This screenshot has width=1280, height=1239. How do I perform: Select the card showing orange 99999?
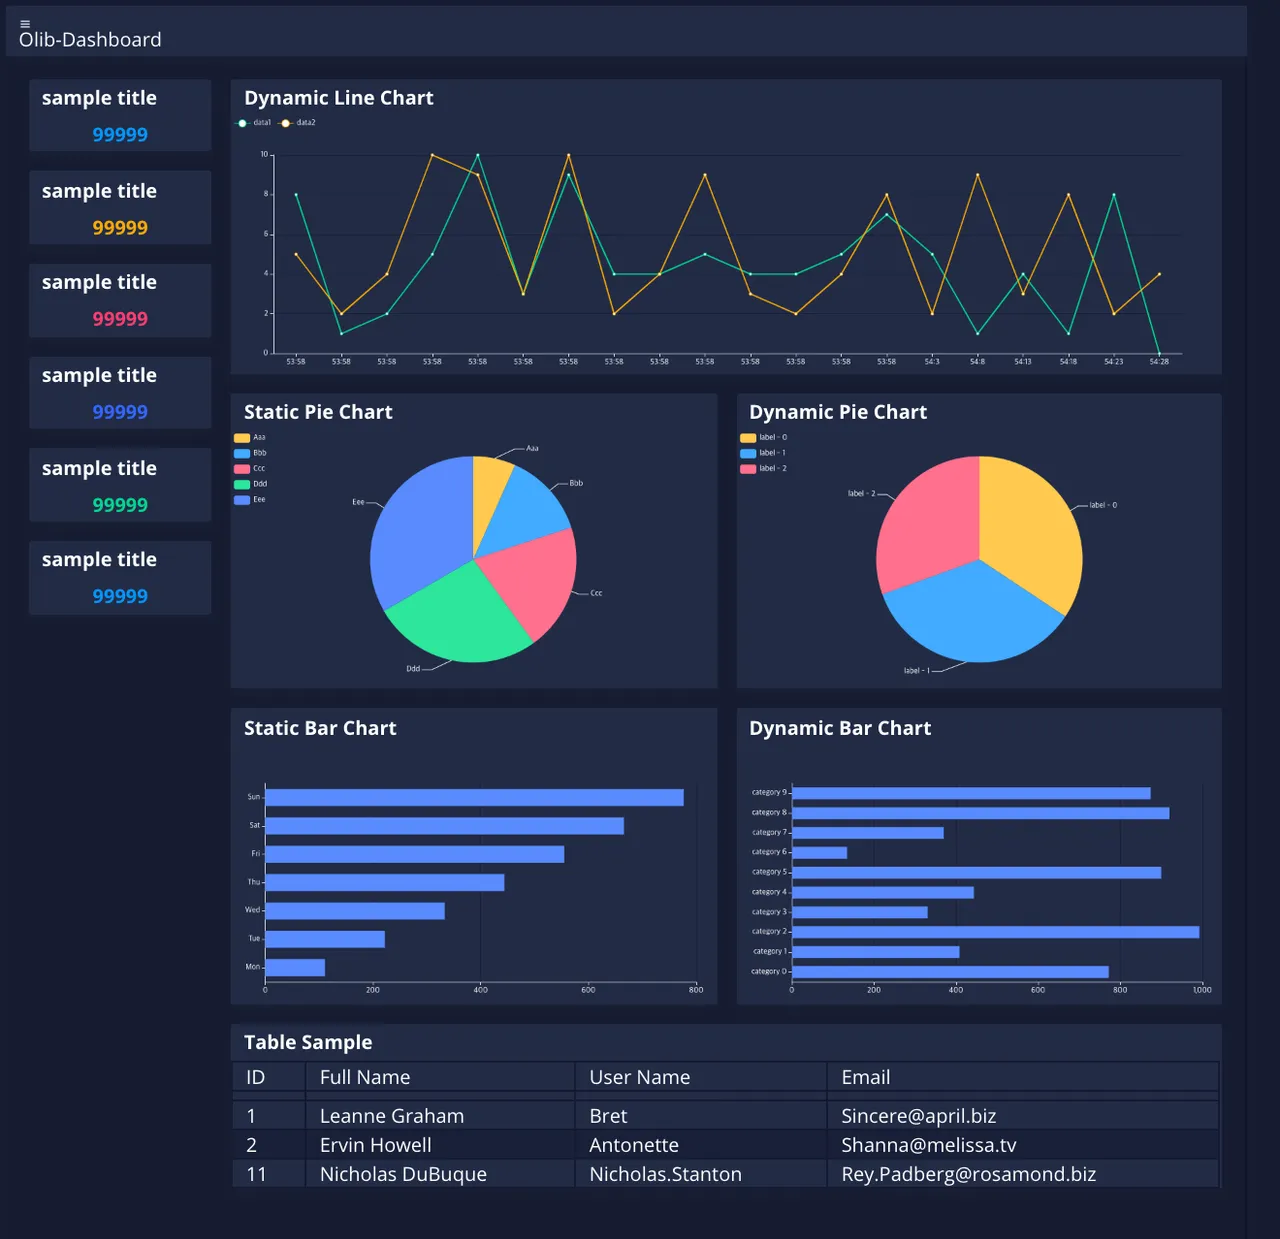tap(120, 208)
